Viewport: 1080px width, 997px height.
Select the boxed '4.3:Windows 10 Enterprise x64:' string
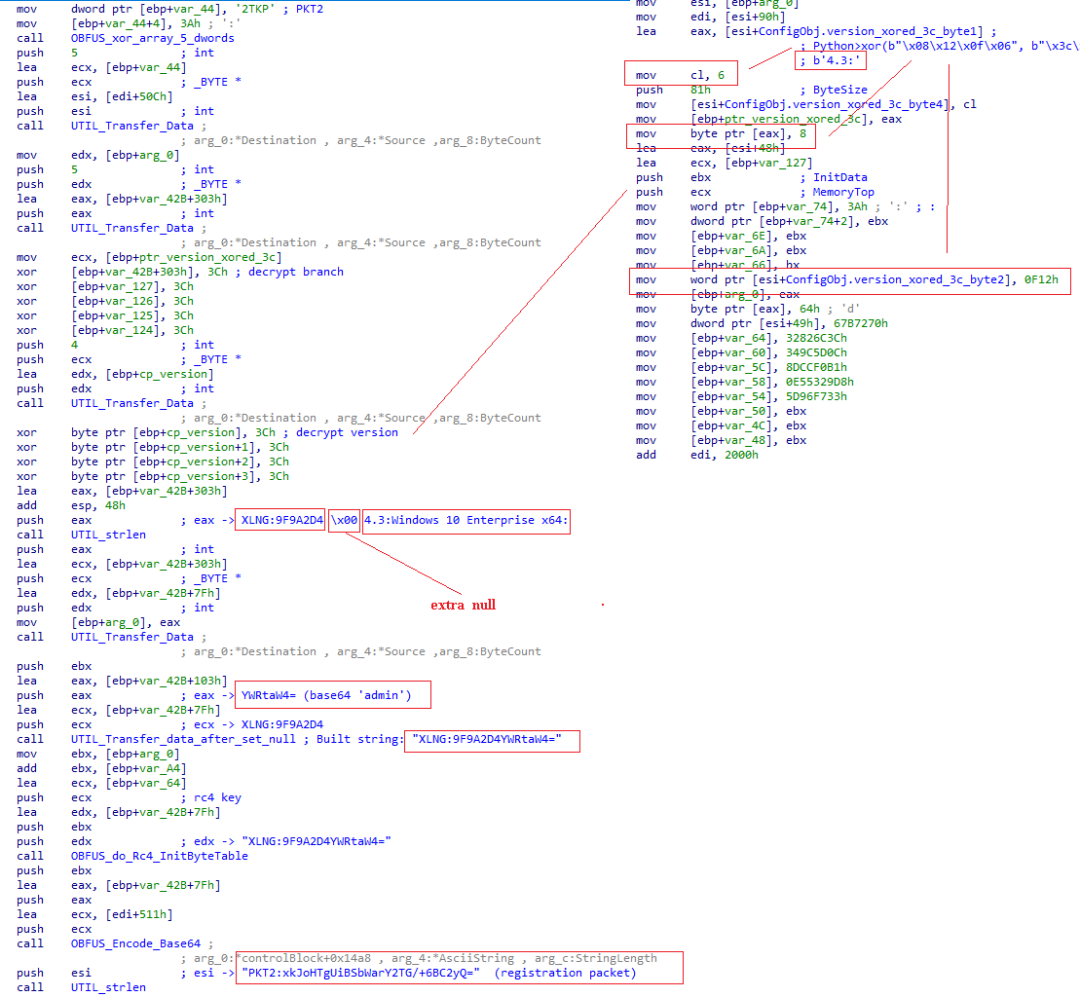[x=465, y=520]
